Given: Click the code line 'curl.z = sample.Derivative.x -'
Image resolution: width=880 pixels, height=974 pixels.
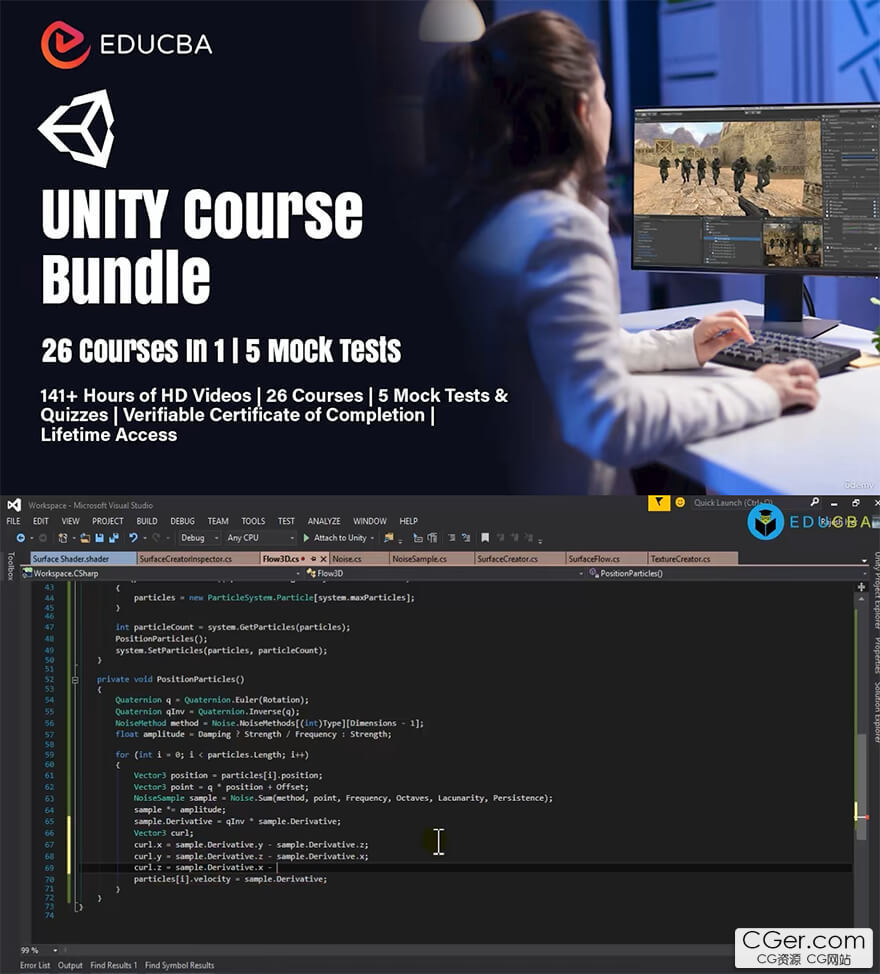Looking at the screenshot, I should click(x=206, y=868).
